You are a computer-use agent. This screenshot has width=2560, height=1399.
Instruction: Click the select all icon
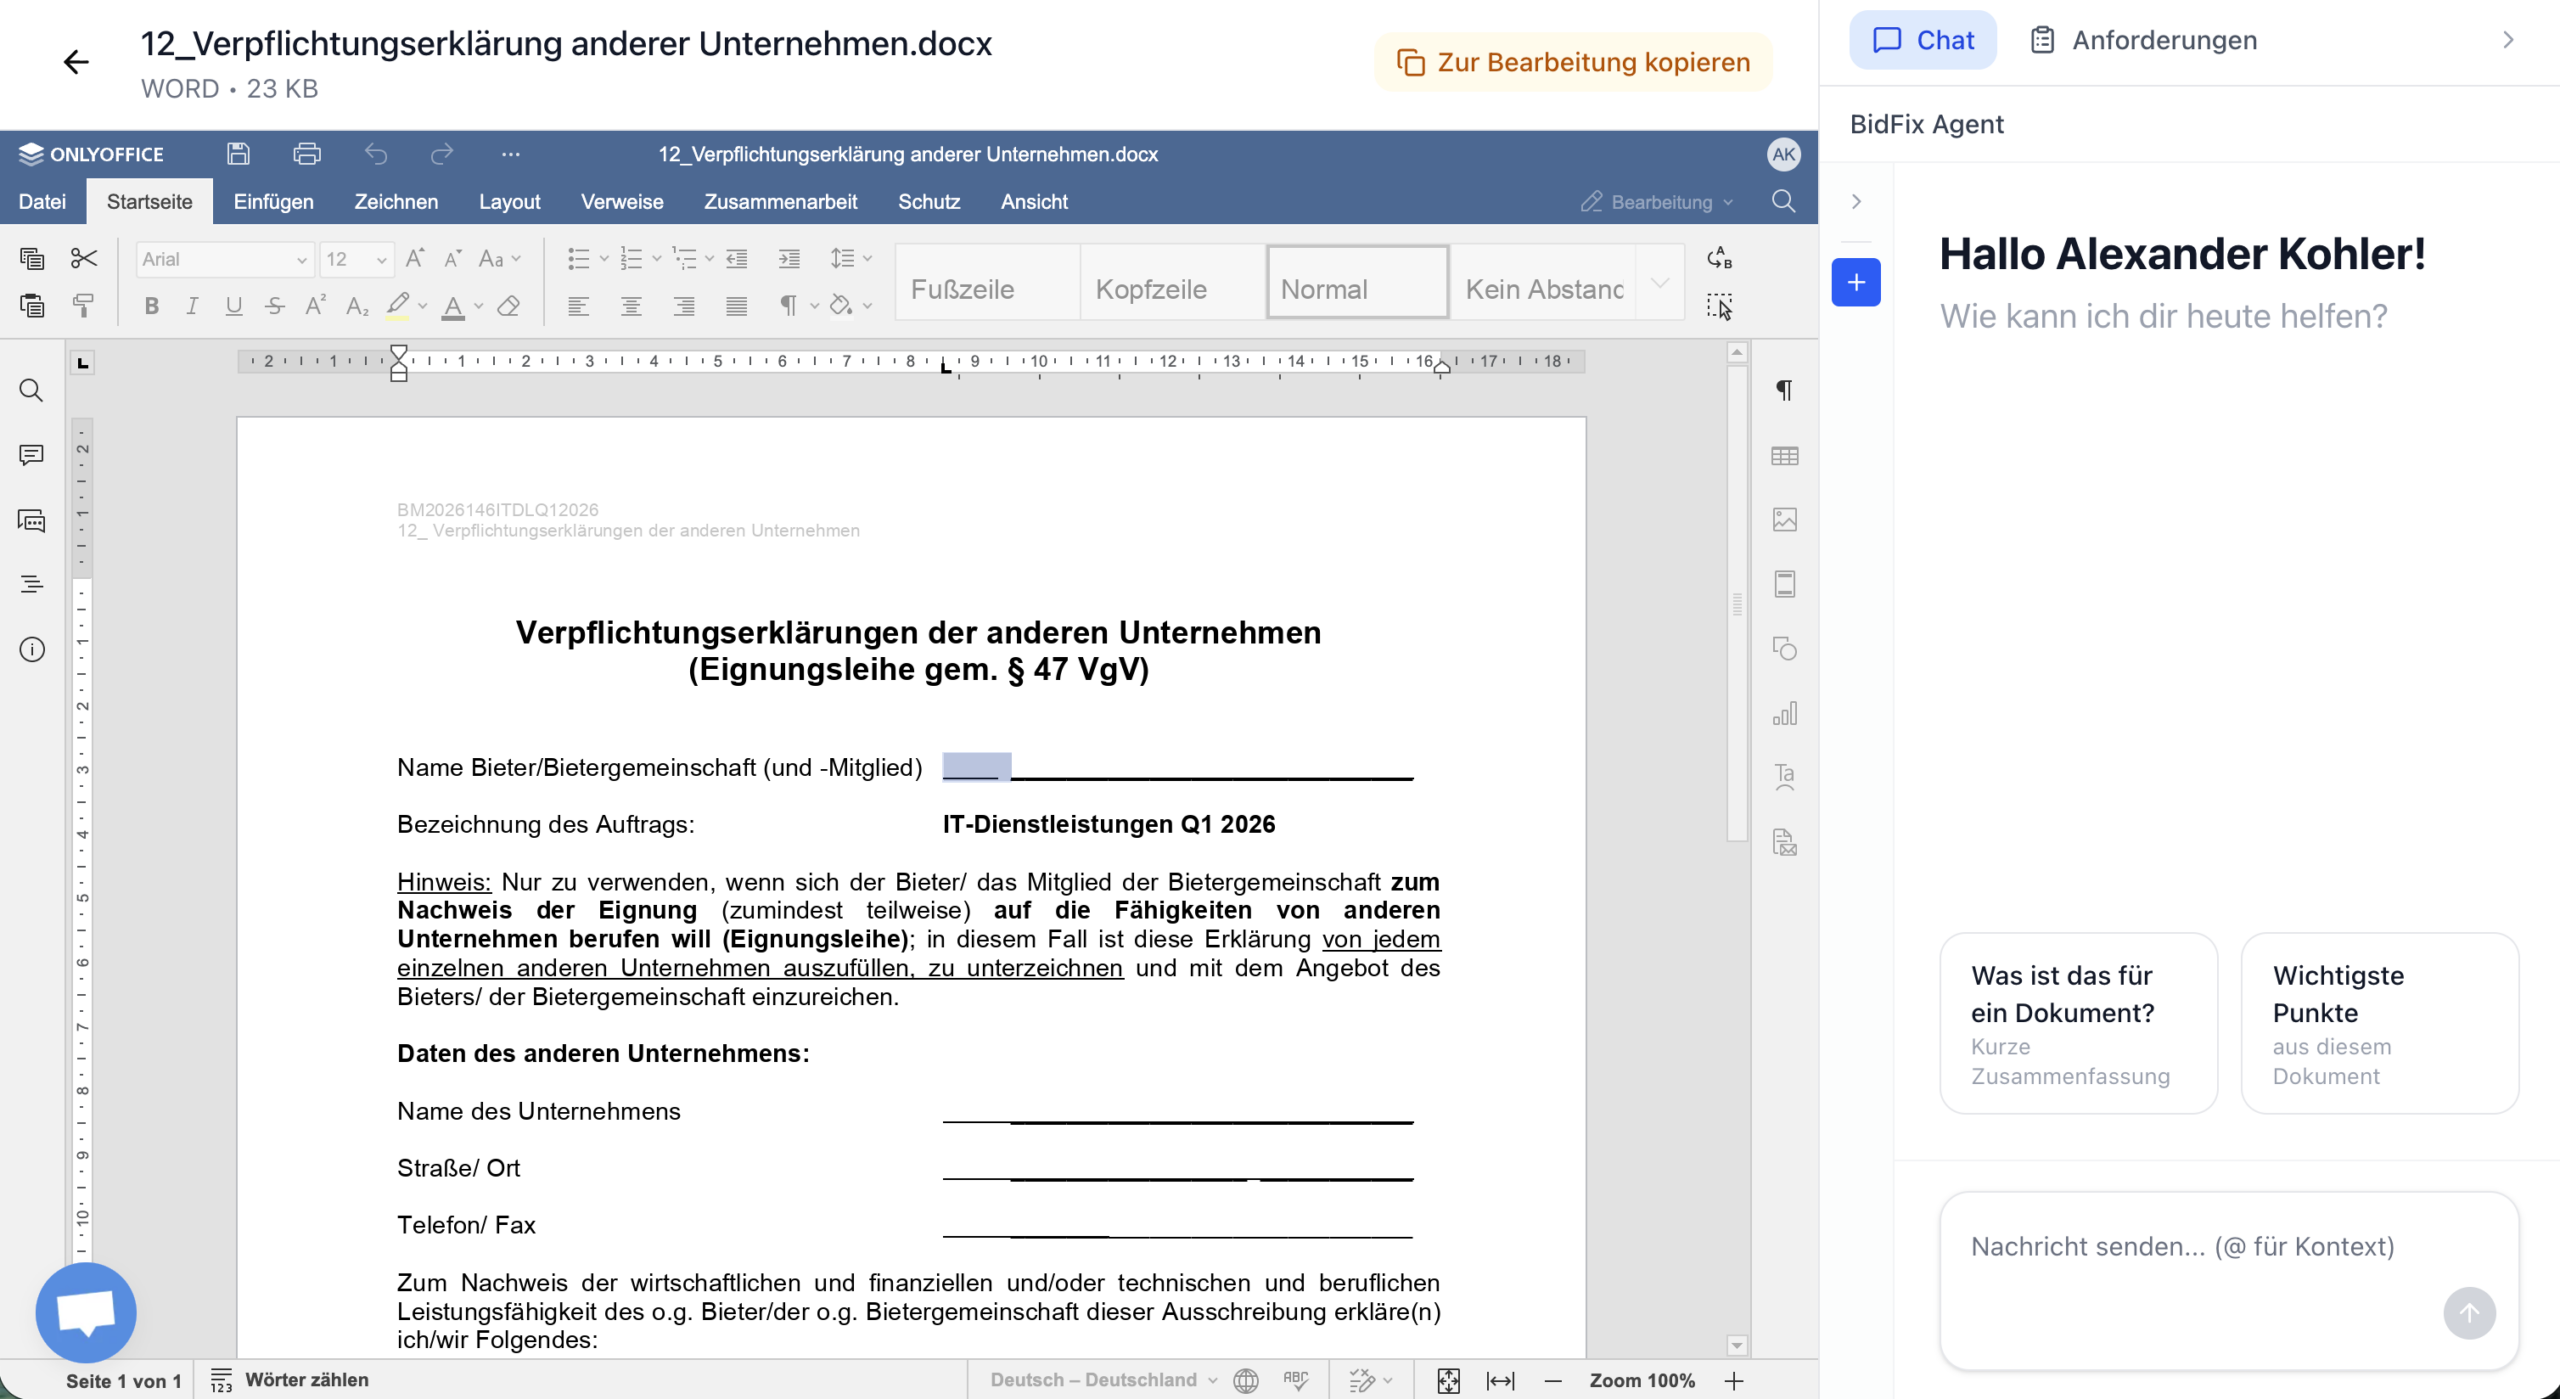(x=1719, y=306)
